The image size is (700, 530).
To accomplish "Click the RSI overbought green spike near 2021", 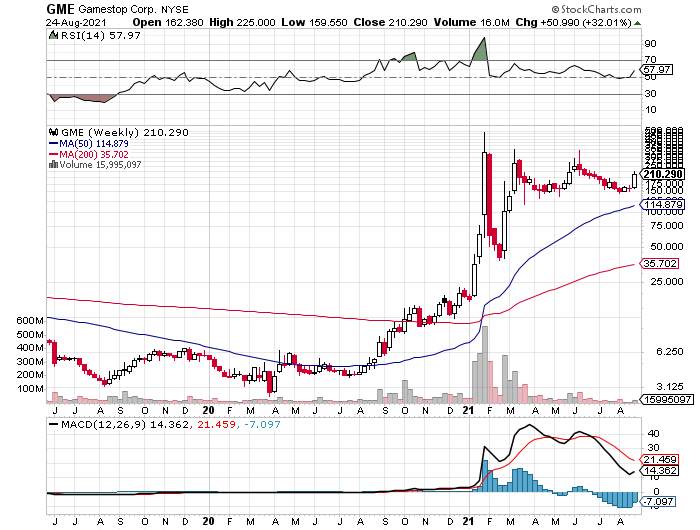I will pyautogui.click(x=480, y=49).
